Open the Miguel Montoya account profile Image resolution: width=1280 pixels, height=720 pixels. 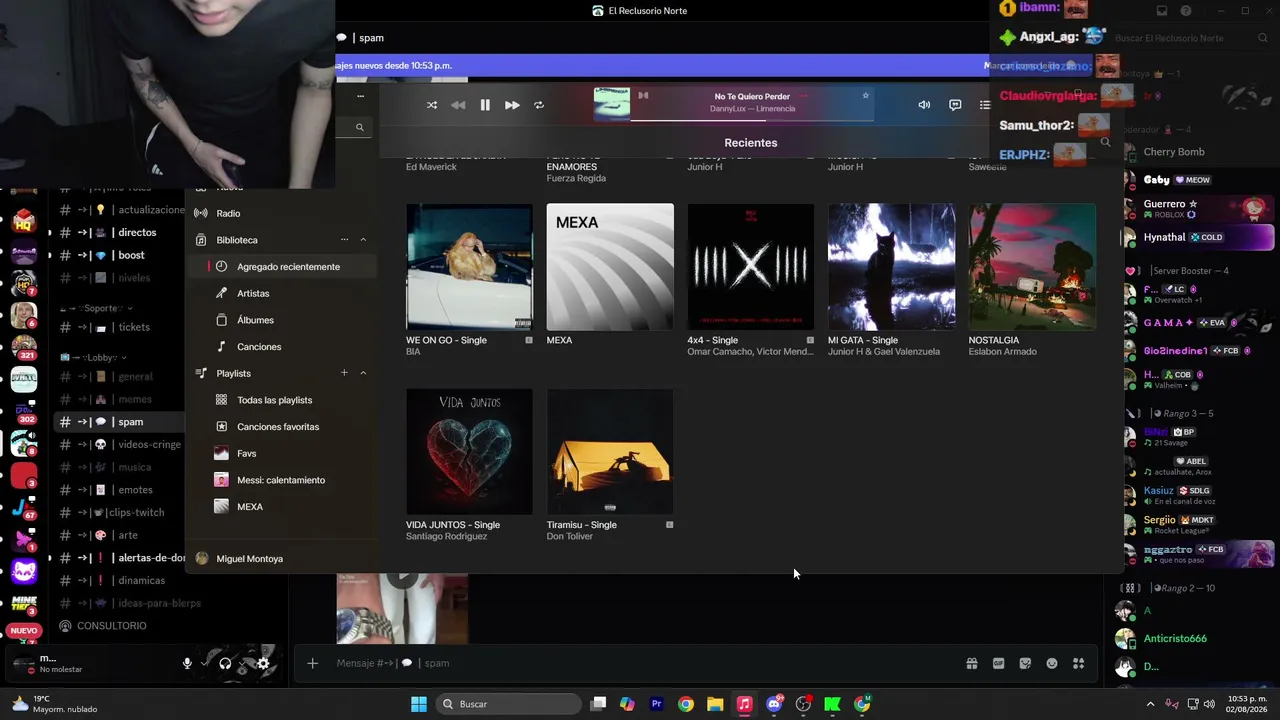point(240,559)
